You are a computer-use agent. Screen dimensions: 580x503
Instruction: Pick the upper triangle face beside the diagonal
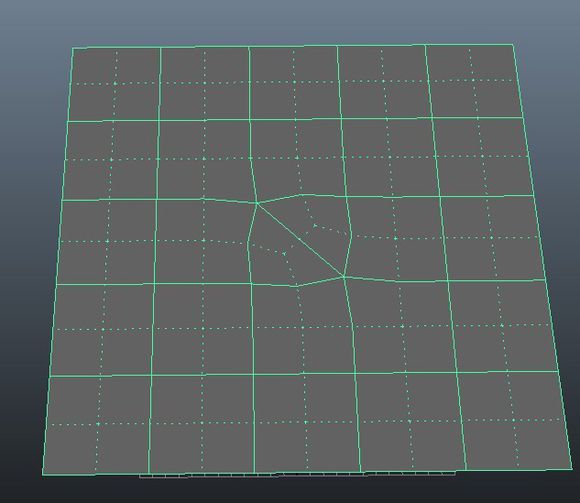tap(314, 225)
